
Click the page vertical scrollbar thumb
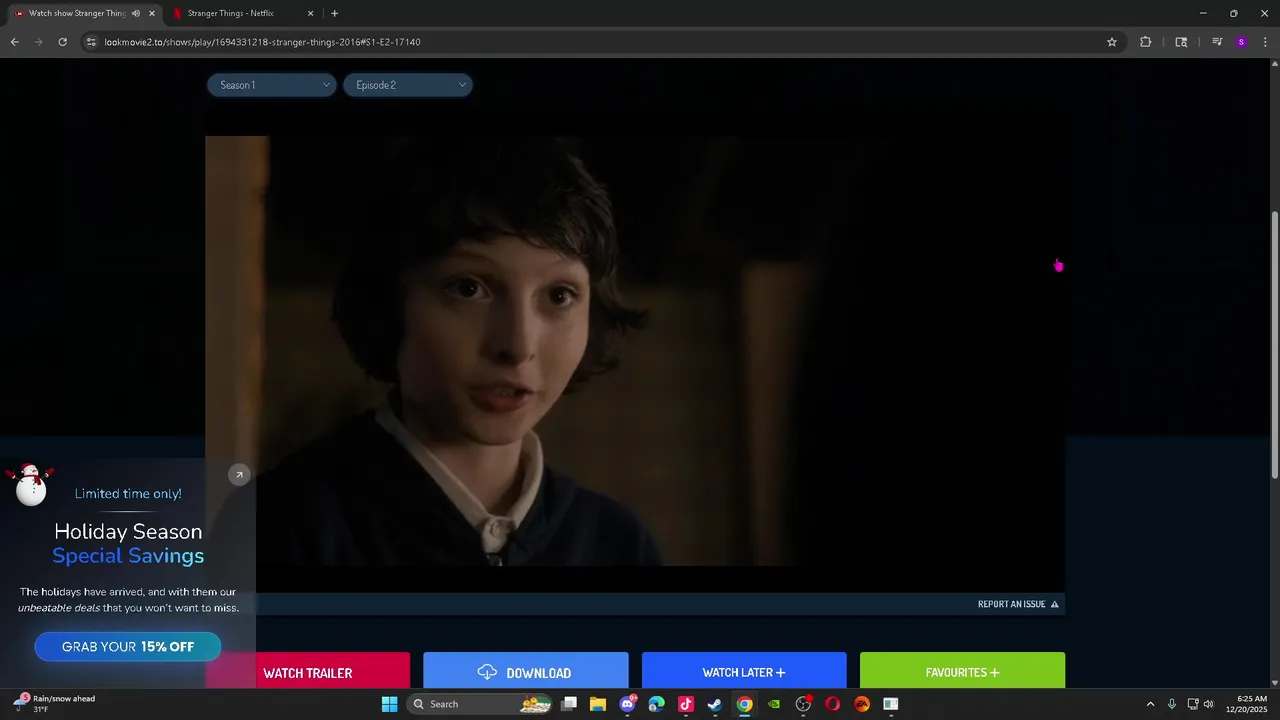pos(1274,345)
